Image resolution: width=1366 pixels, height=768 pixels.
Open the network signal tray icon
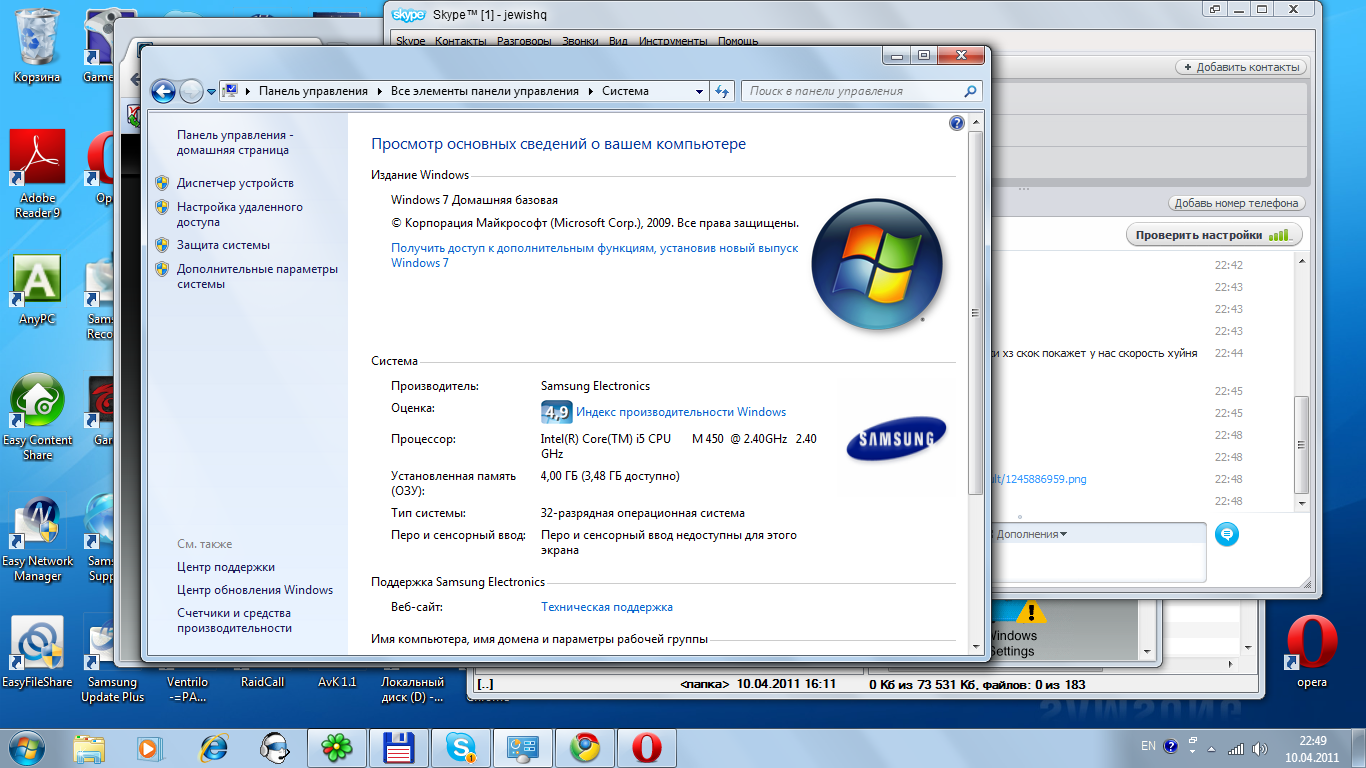pyautogui.click(x=1237, y=748)
